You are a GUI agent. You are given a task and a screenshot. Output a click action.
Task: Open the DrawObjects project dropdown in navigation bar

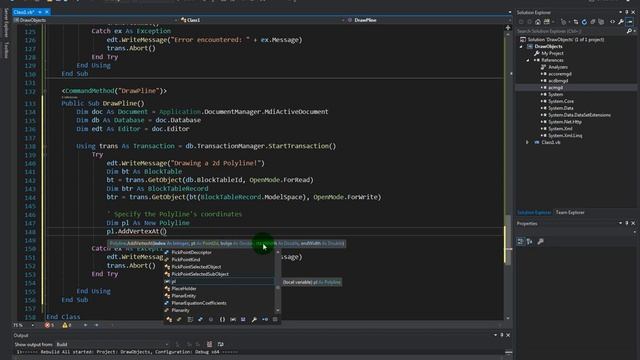point(97,20)
